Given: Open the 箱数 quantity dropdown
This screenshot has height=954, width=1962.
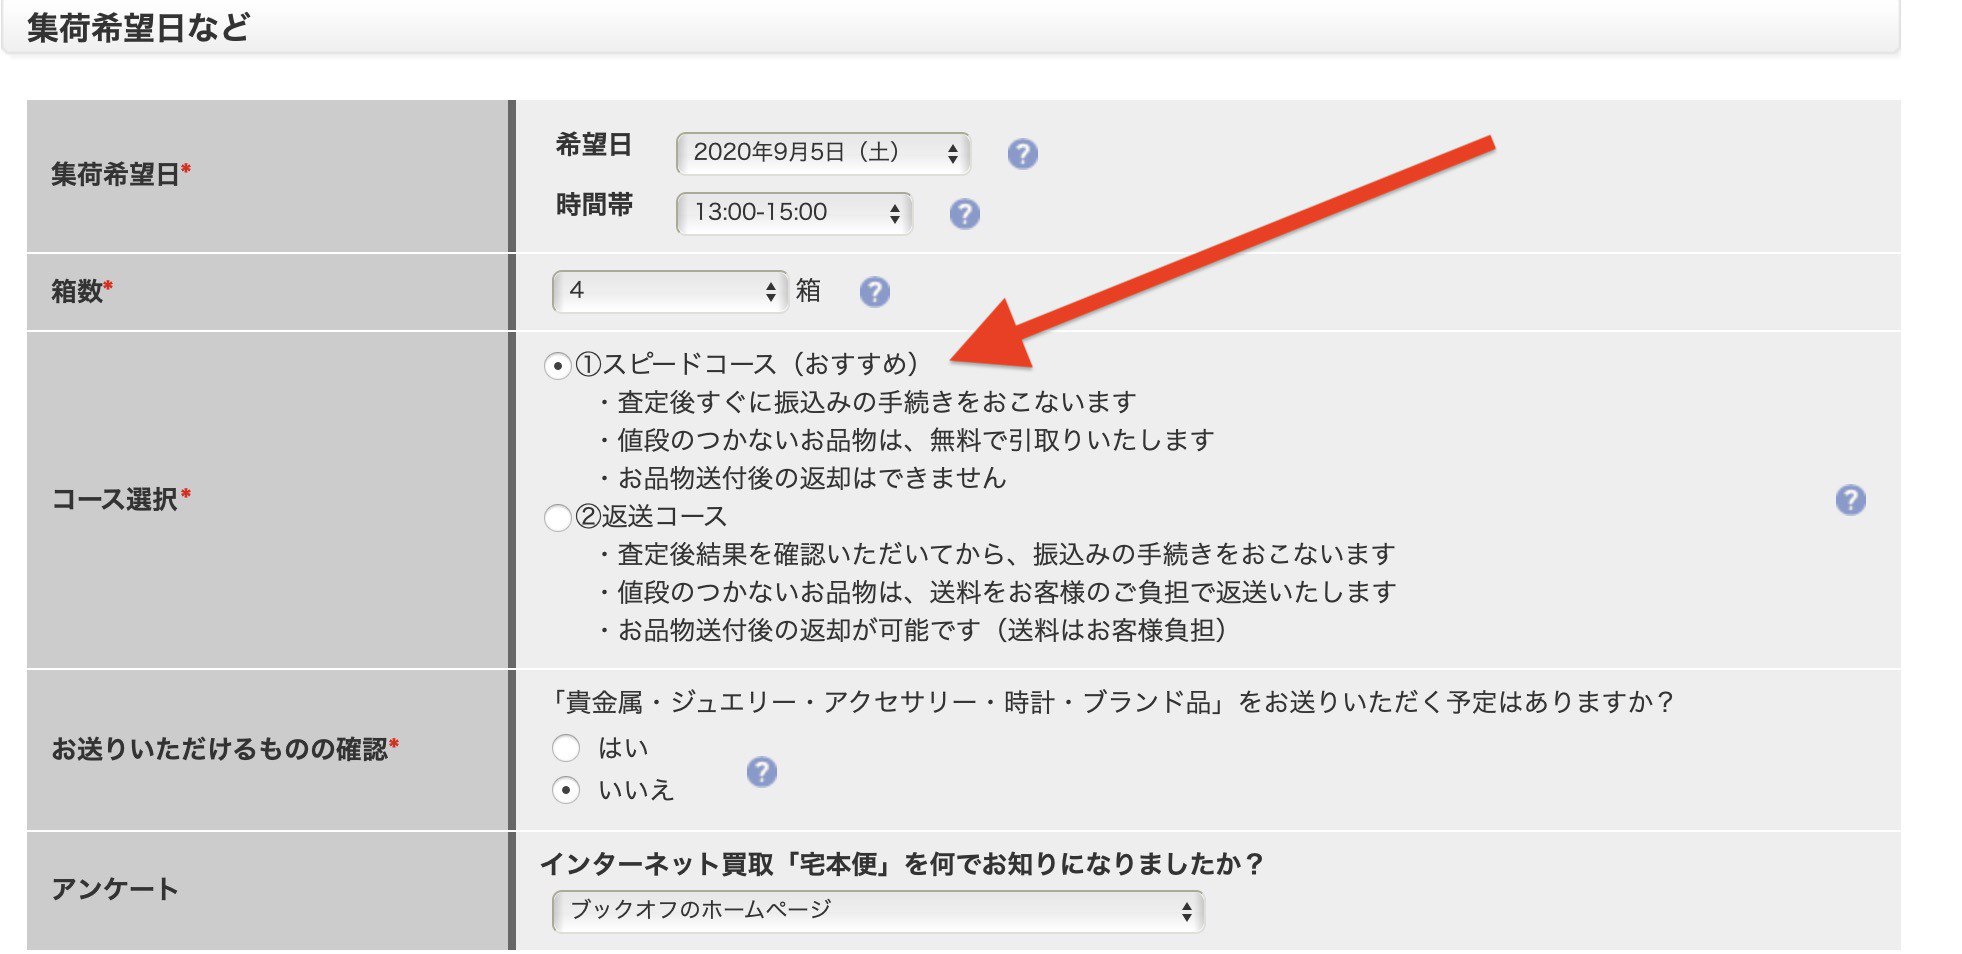Looking at the screenshot, I should click(x=669, y=291).
